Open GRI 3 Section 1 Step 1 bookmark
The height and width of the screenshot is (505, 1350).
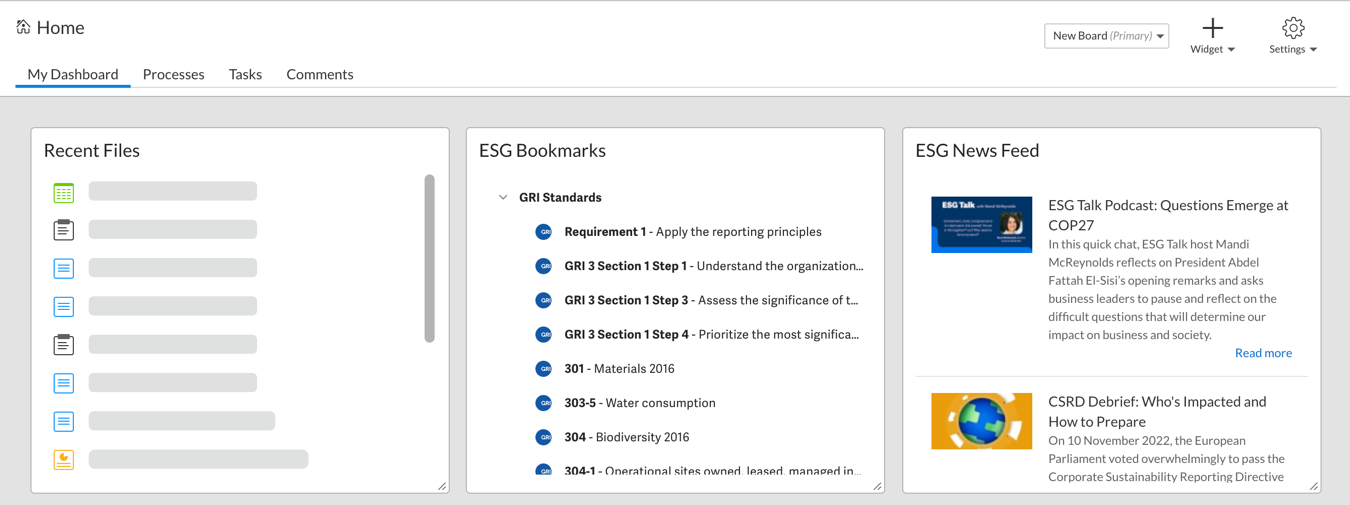[x=714, y=266]
